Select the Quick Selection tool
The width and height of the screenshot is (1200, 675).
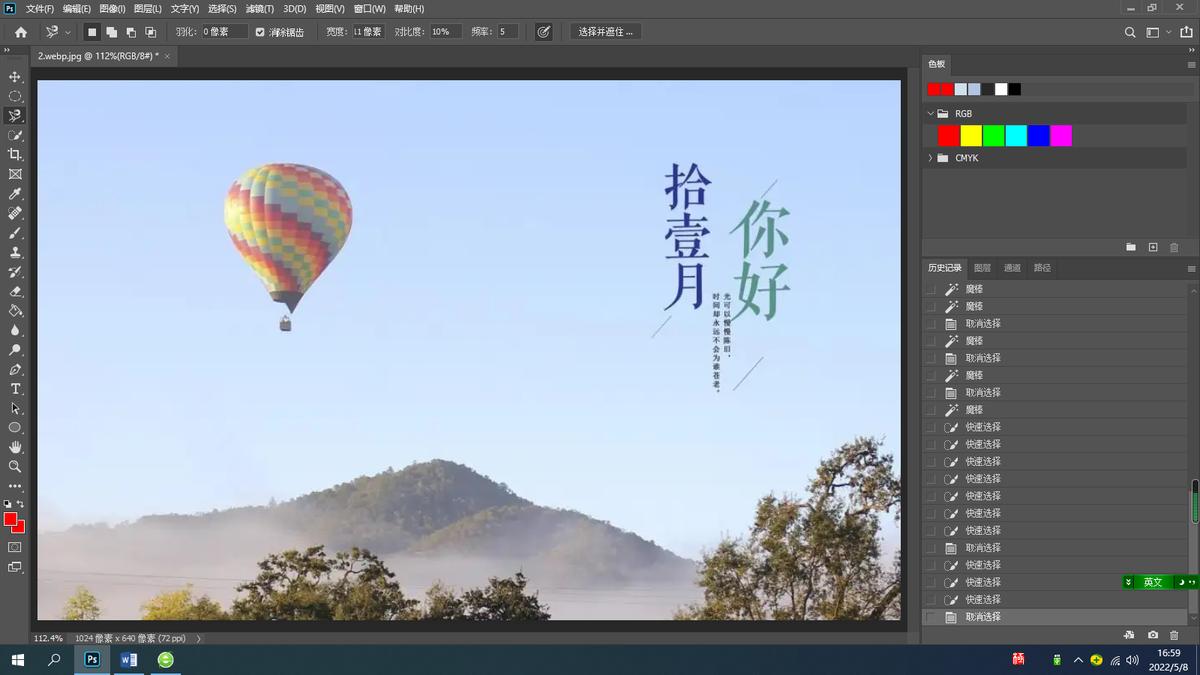tap(15, 135)
